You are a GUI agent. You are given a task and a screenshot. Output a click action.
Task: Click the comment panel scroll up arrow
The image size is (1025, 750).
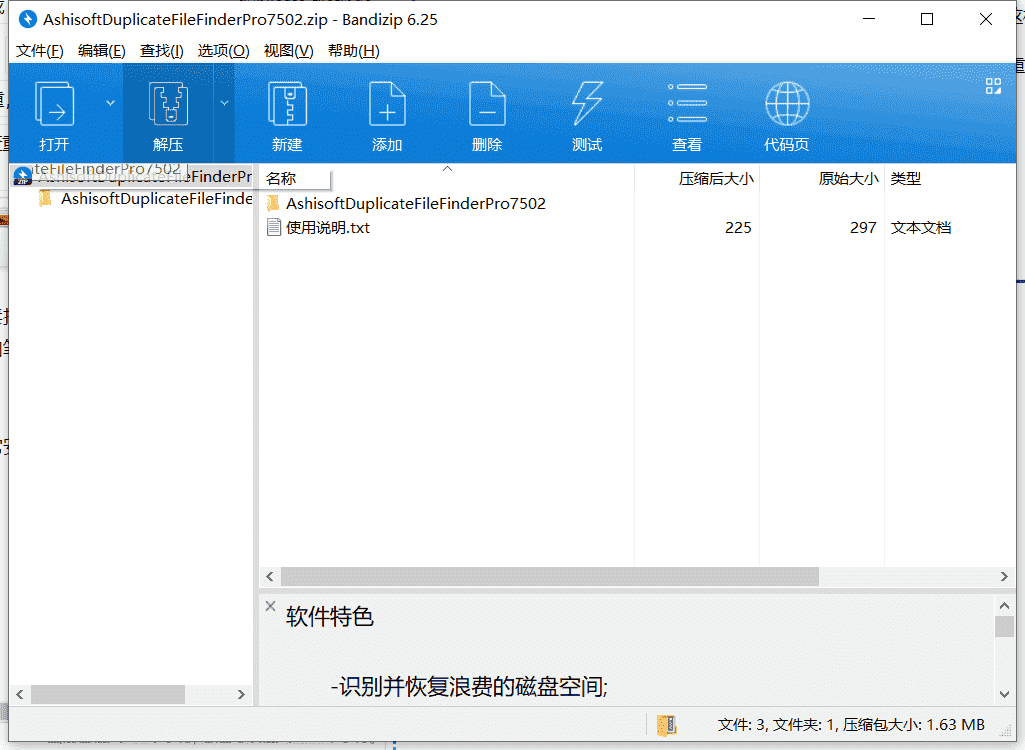[x=1004, y=605]
